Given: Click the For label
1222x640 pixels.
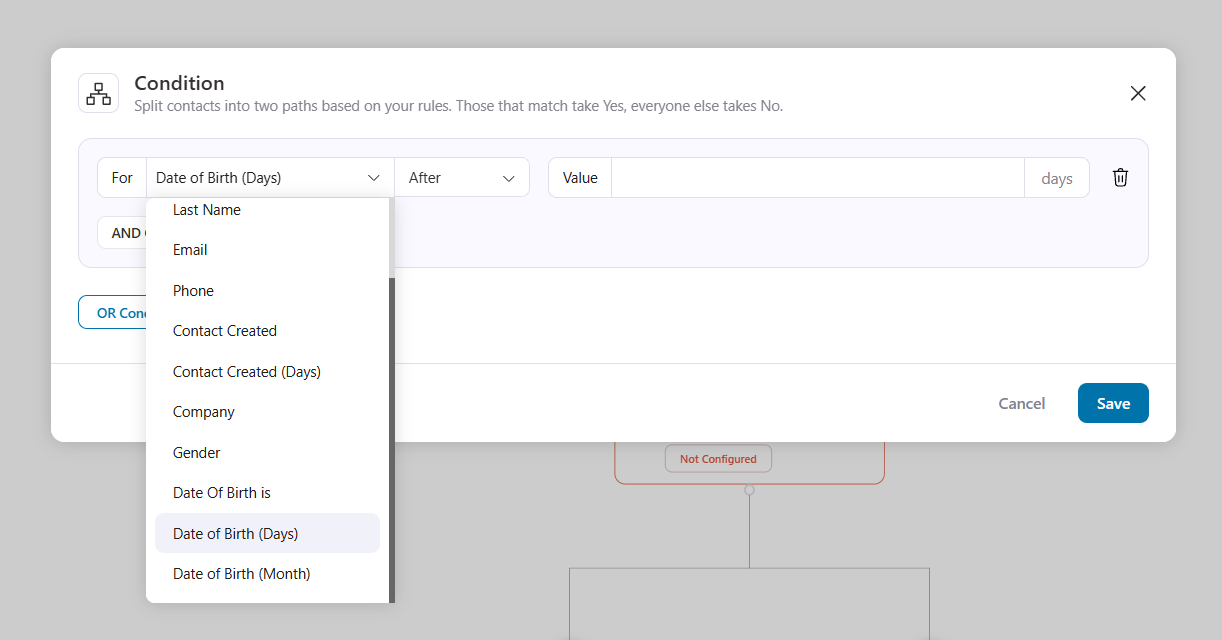Looking at the screenshot, I should pyautogui.click(x=122, y=178).
